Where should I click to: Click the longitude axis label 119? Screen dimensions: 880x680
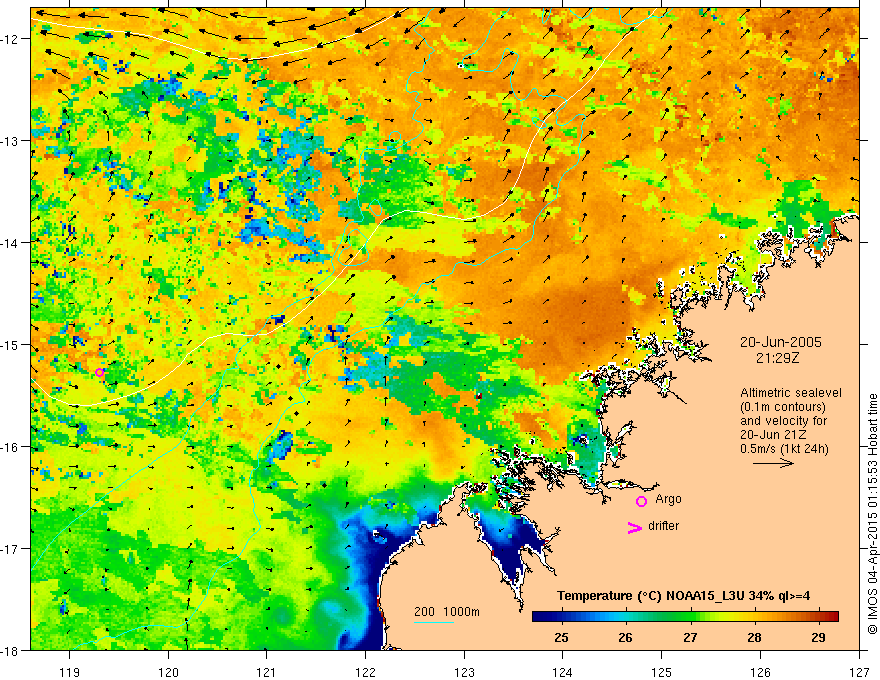click(70, 672)
